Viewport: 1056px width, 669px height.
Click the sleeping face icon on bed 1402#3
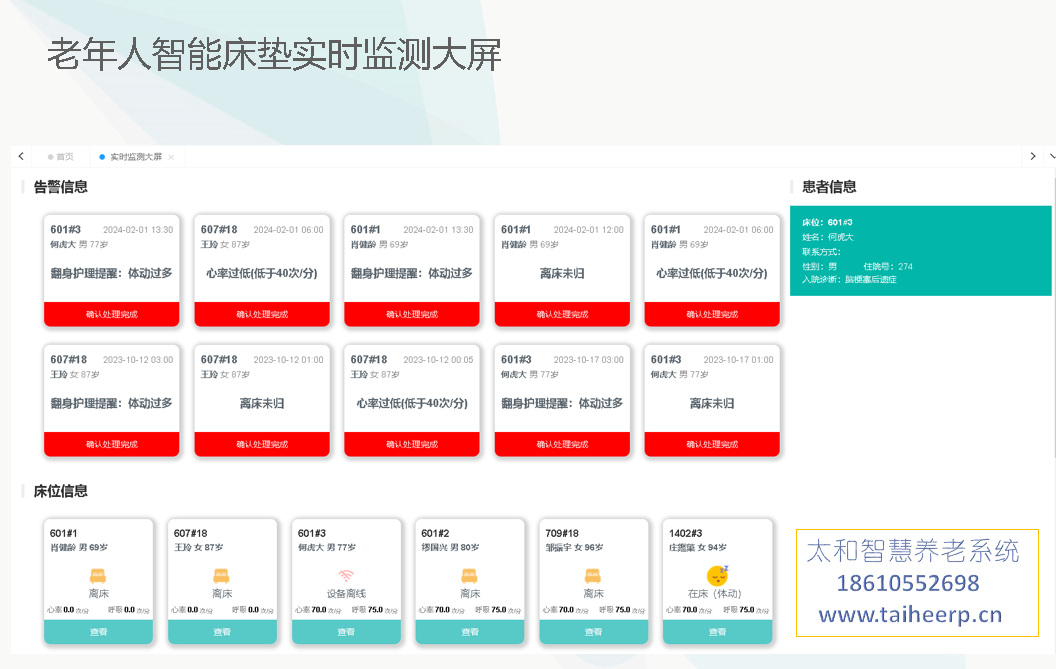[x=717, y=576]
